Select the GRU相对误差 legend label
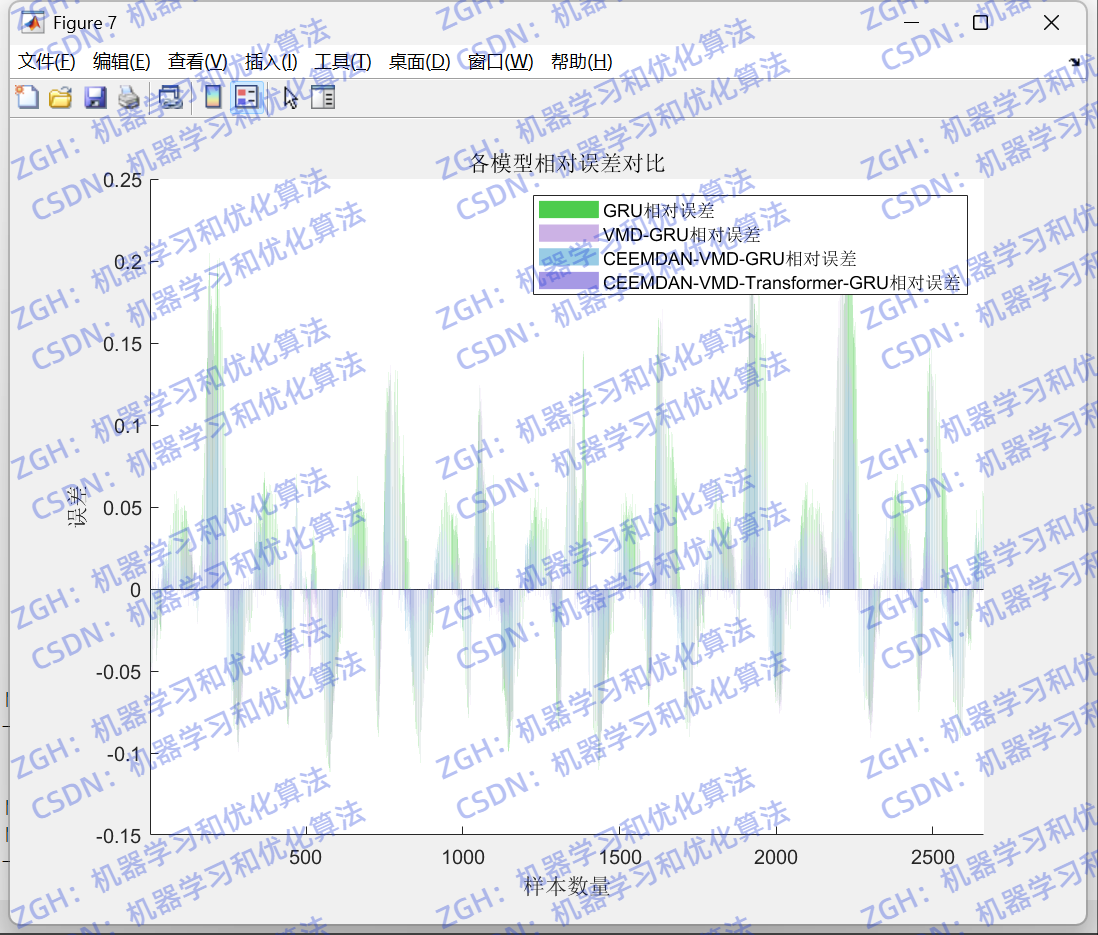This screenshot has height=935, width=1098. click(658, 210)
